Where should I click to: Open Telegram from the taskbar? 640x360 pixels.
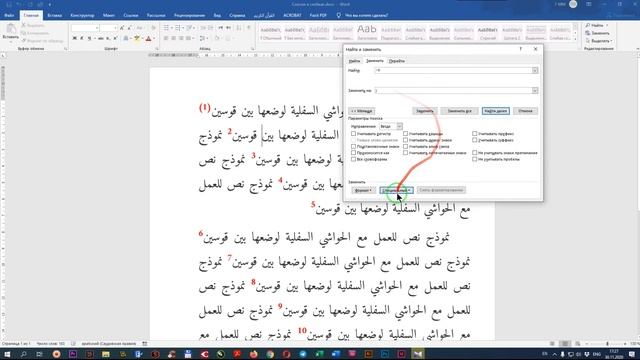[x=303, y=354]
